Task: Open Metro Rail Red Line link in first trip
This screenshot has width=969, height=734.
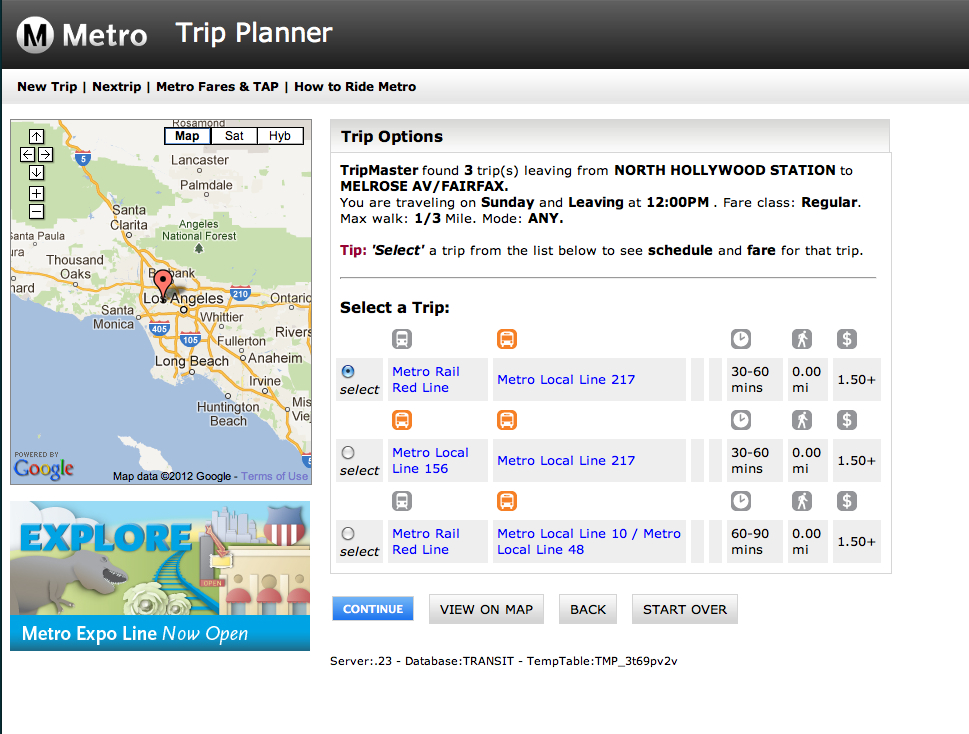Action: tap(426, 379)
